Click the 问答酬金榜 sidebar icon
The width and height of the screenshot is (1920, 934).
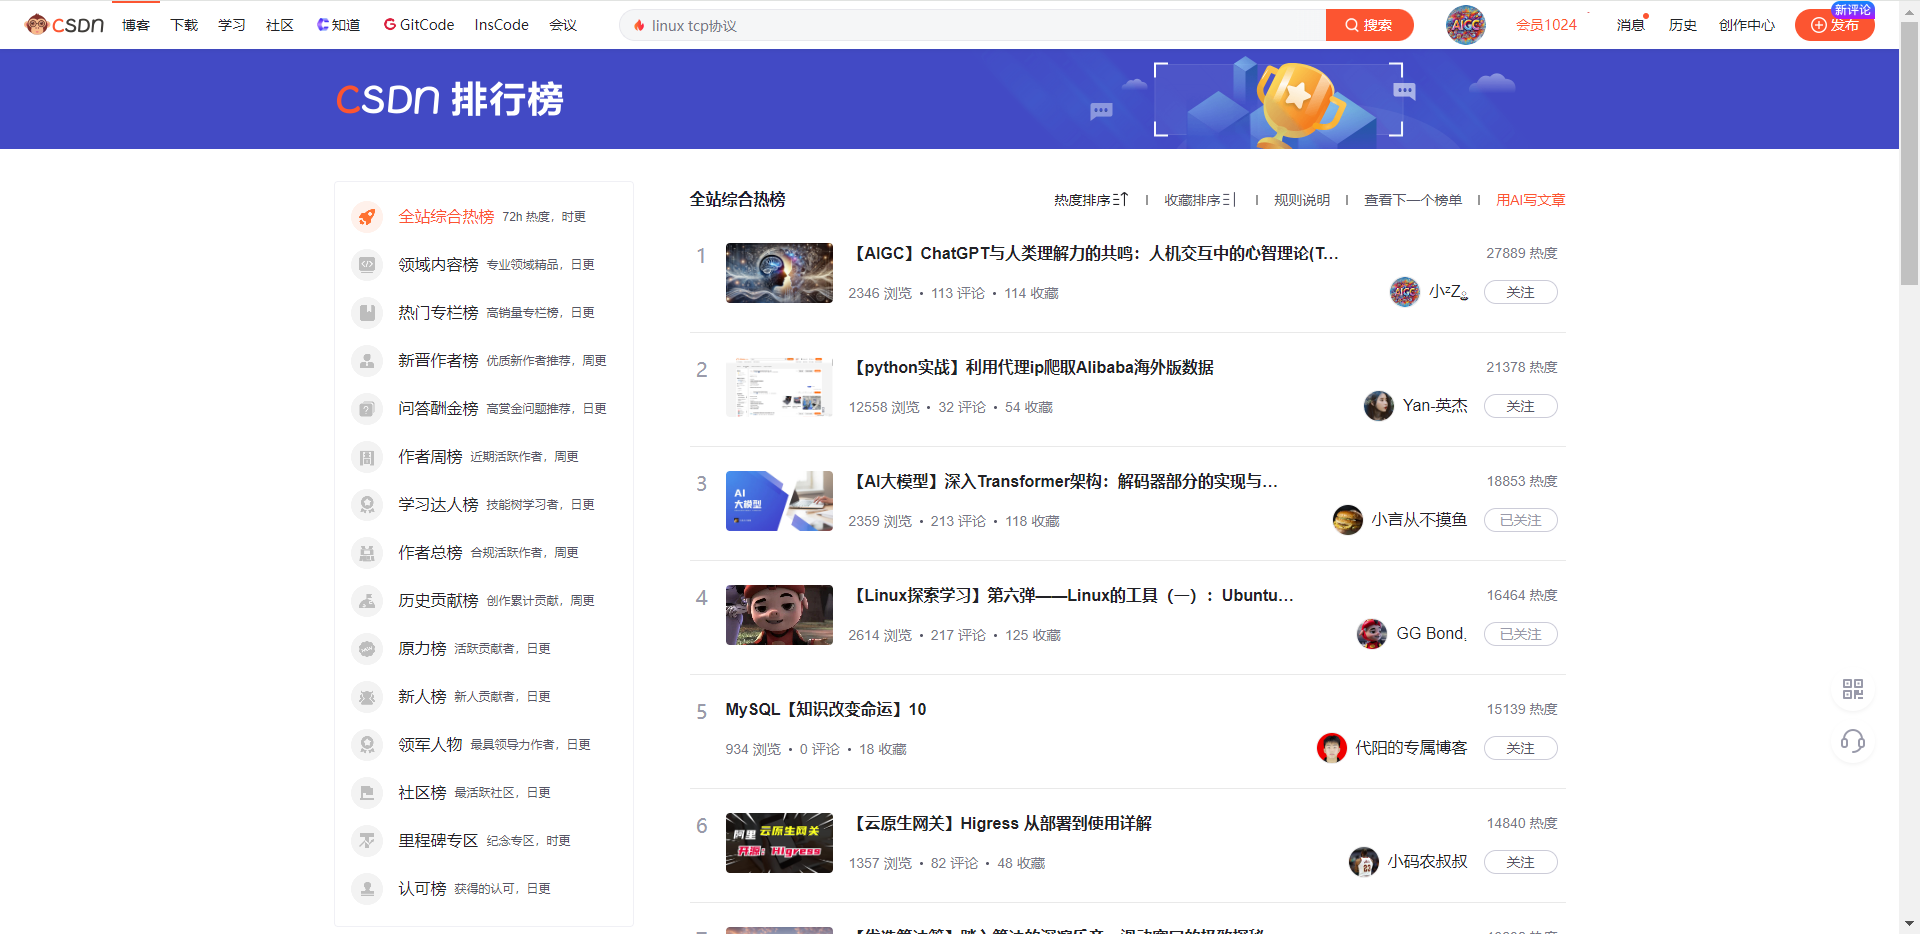367,408
